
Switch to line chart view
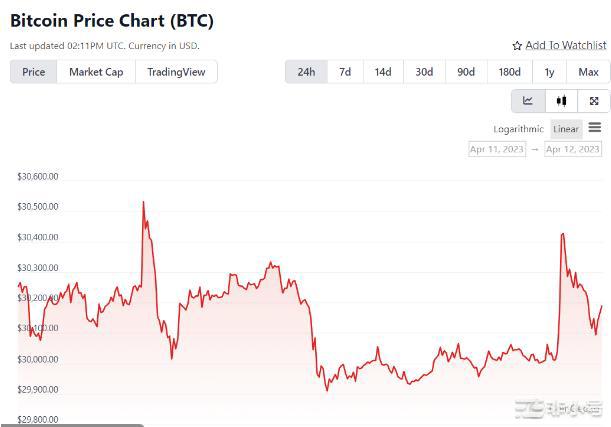click(x=528, y=101)
